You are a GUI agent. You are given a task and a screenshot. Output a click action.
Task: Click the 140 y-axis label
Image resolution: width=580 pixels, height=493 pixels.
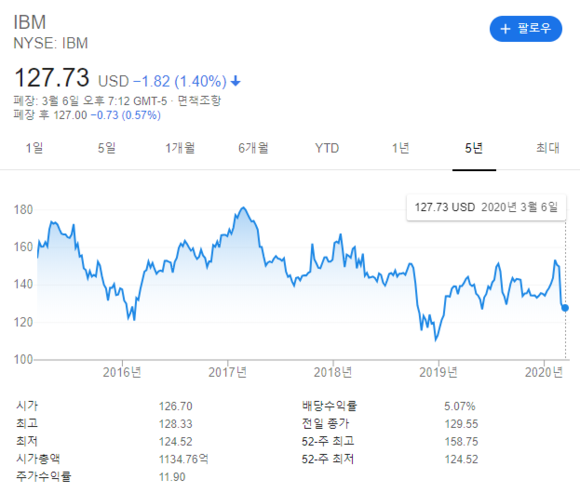point(23,284)
